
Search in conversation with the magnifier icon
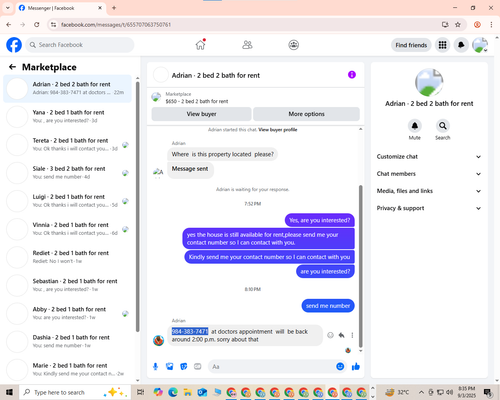coord(443,126)
